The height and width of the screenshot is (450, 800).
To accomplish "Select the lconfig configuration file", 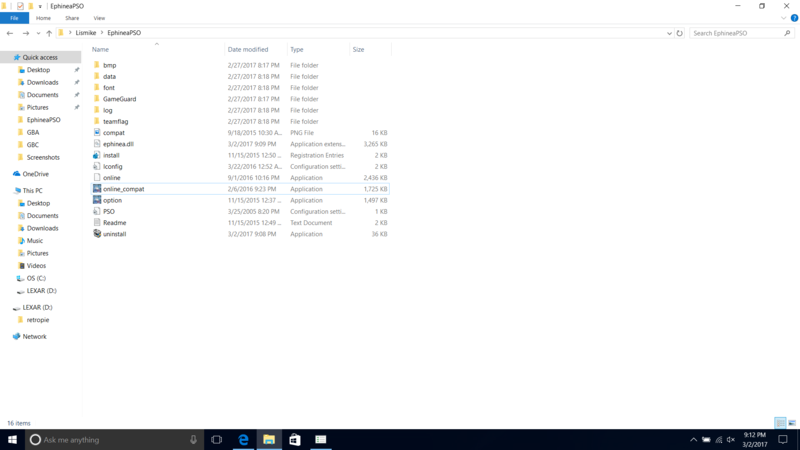I will (x=112, y=166).
